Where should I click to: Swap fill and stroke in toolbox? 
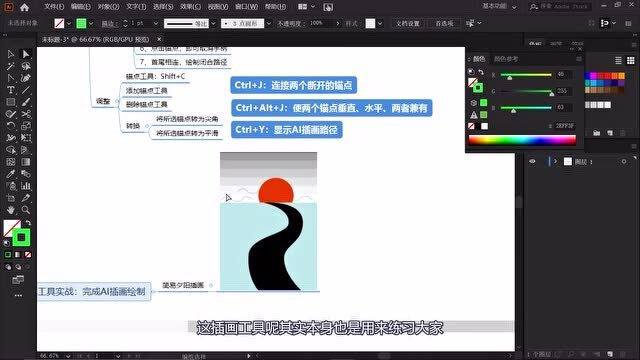(28, 223)
